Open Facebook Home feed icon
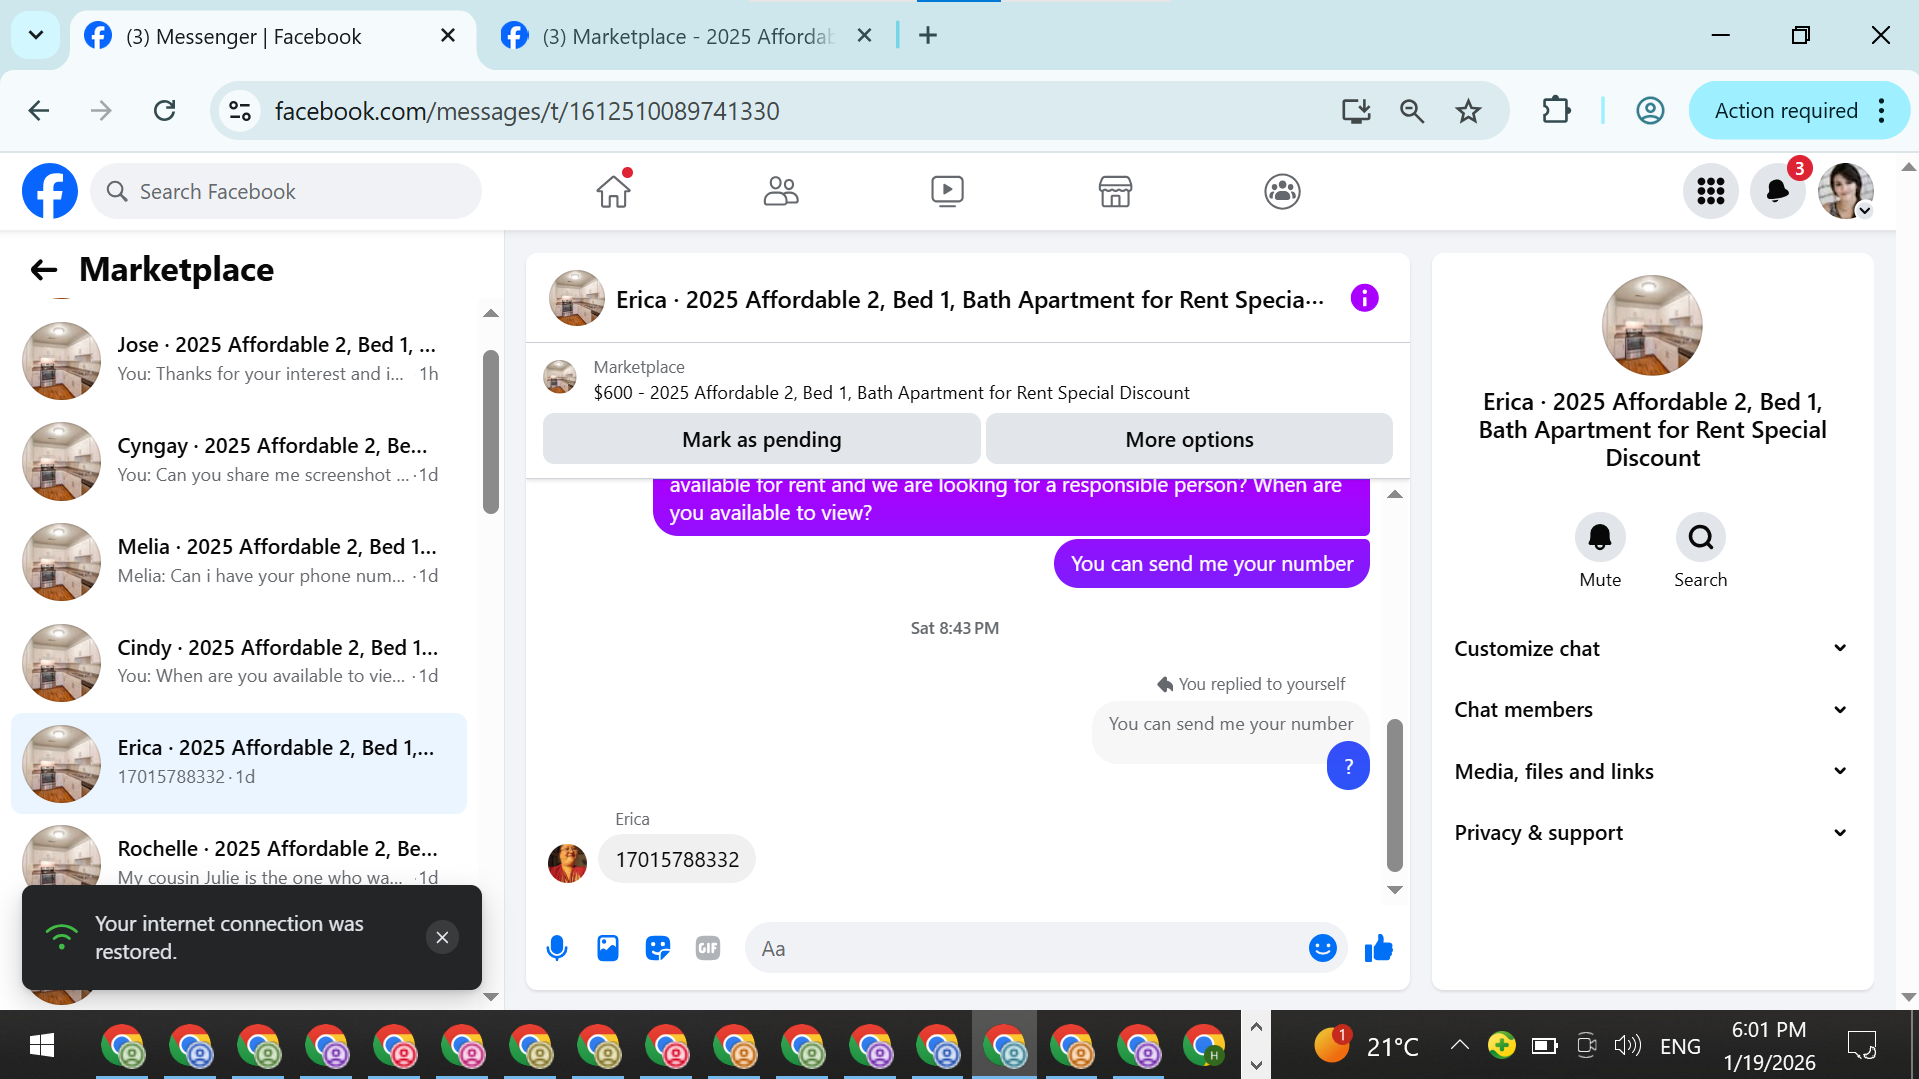Viewport: 1919px width, 1079px height. click(614, 191)
